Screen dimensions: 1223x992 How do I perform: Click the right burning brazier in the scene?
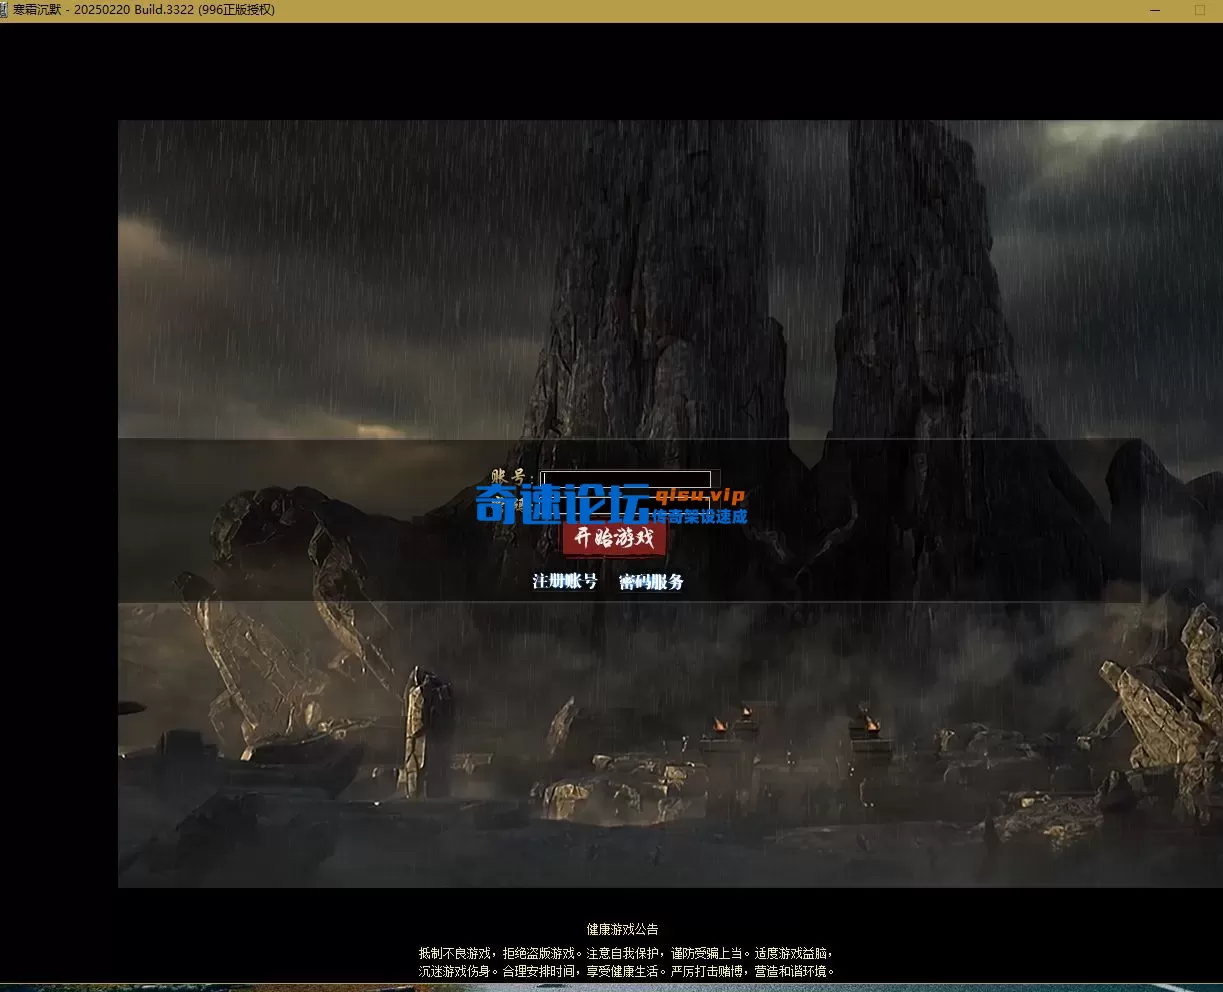(868, 722)
